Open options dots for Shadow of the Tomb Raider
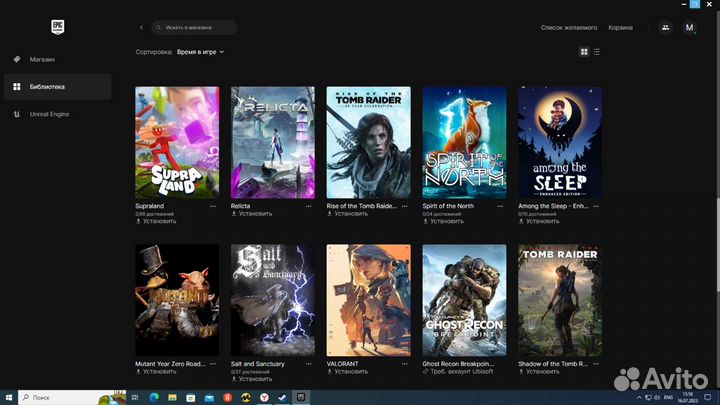Image resolution: width=720 pixels, height=405 pixels. [596, 364]
